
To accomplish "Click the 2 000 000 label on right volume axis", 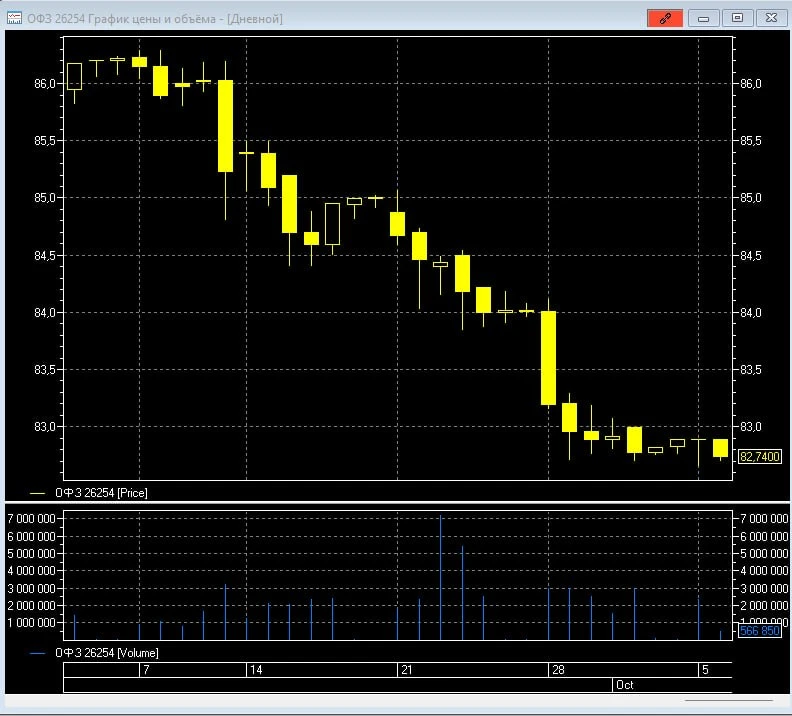I will coord(764,606).
